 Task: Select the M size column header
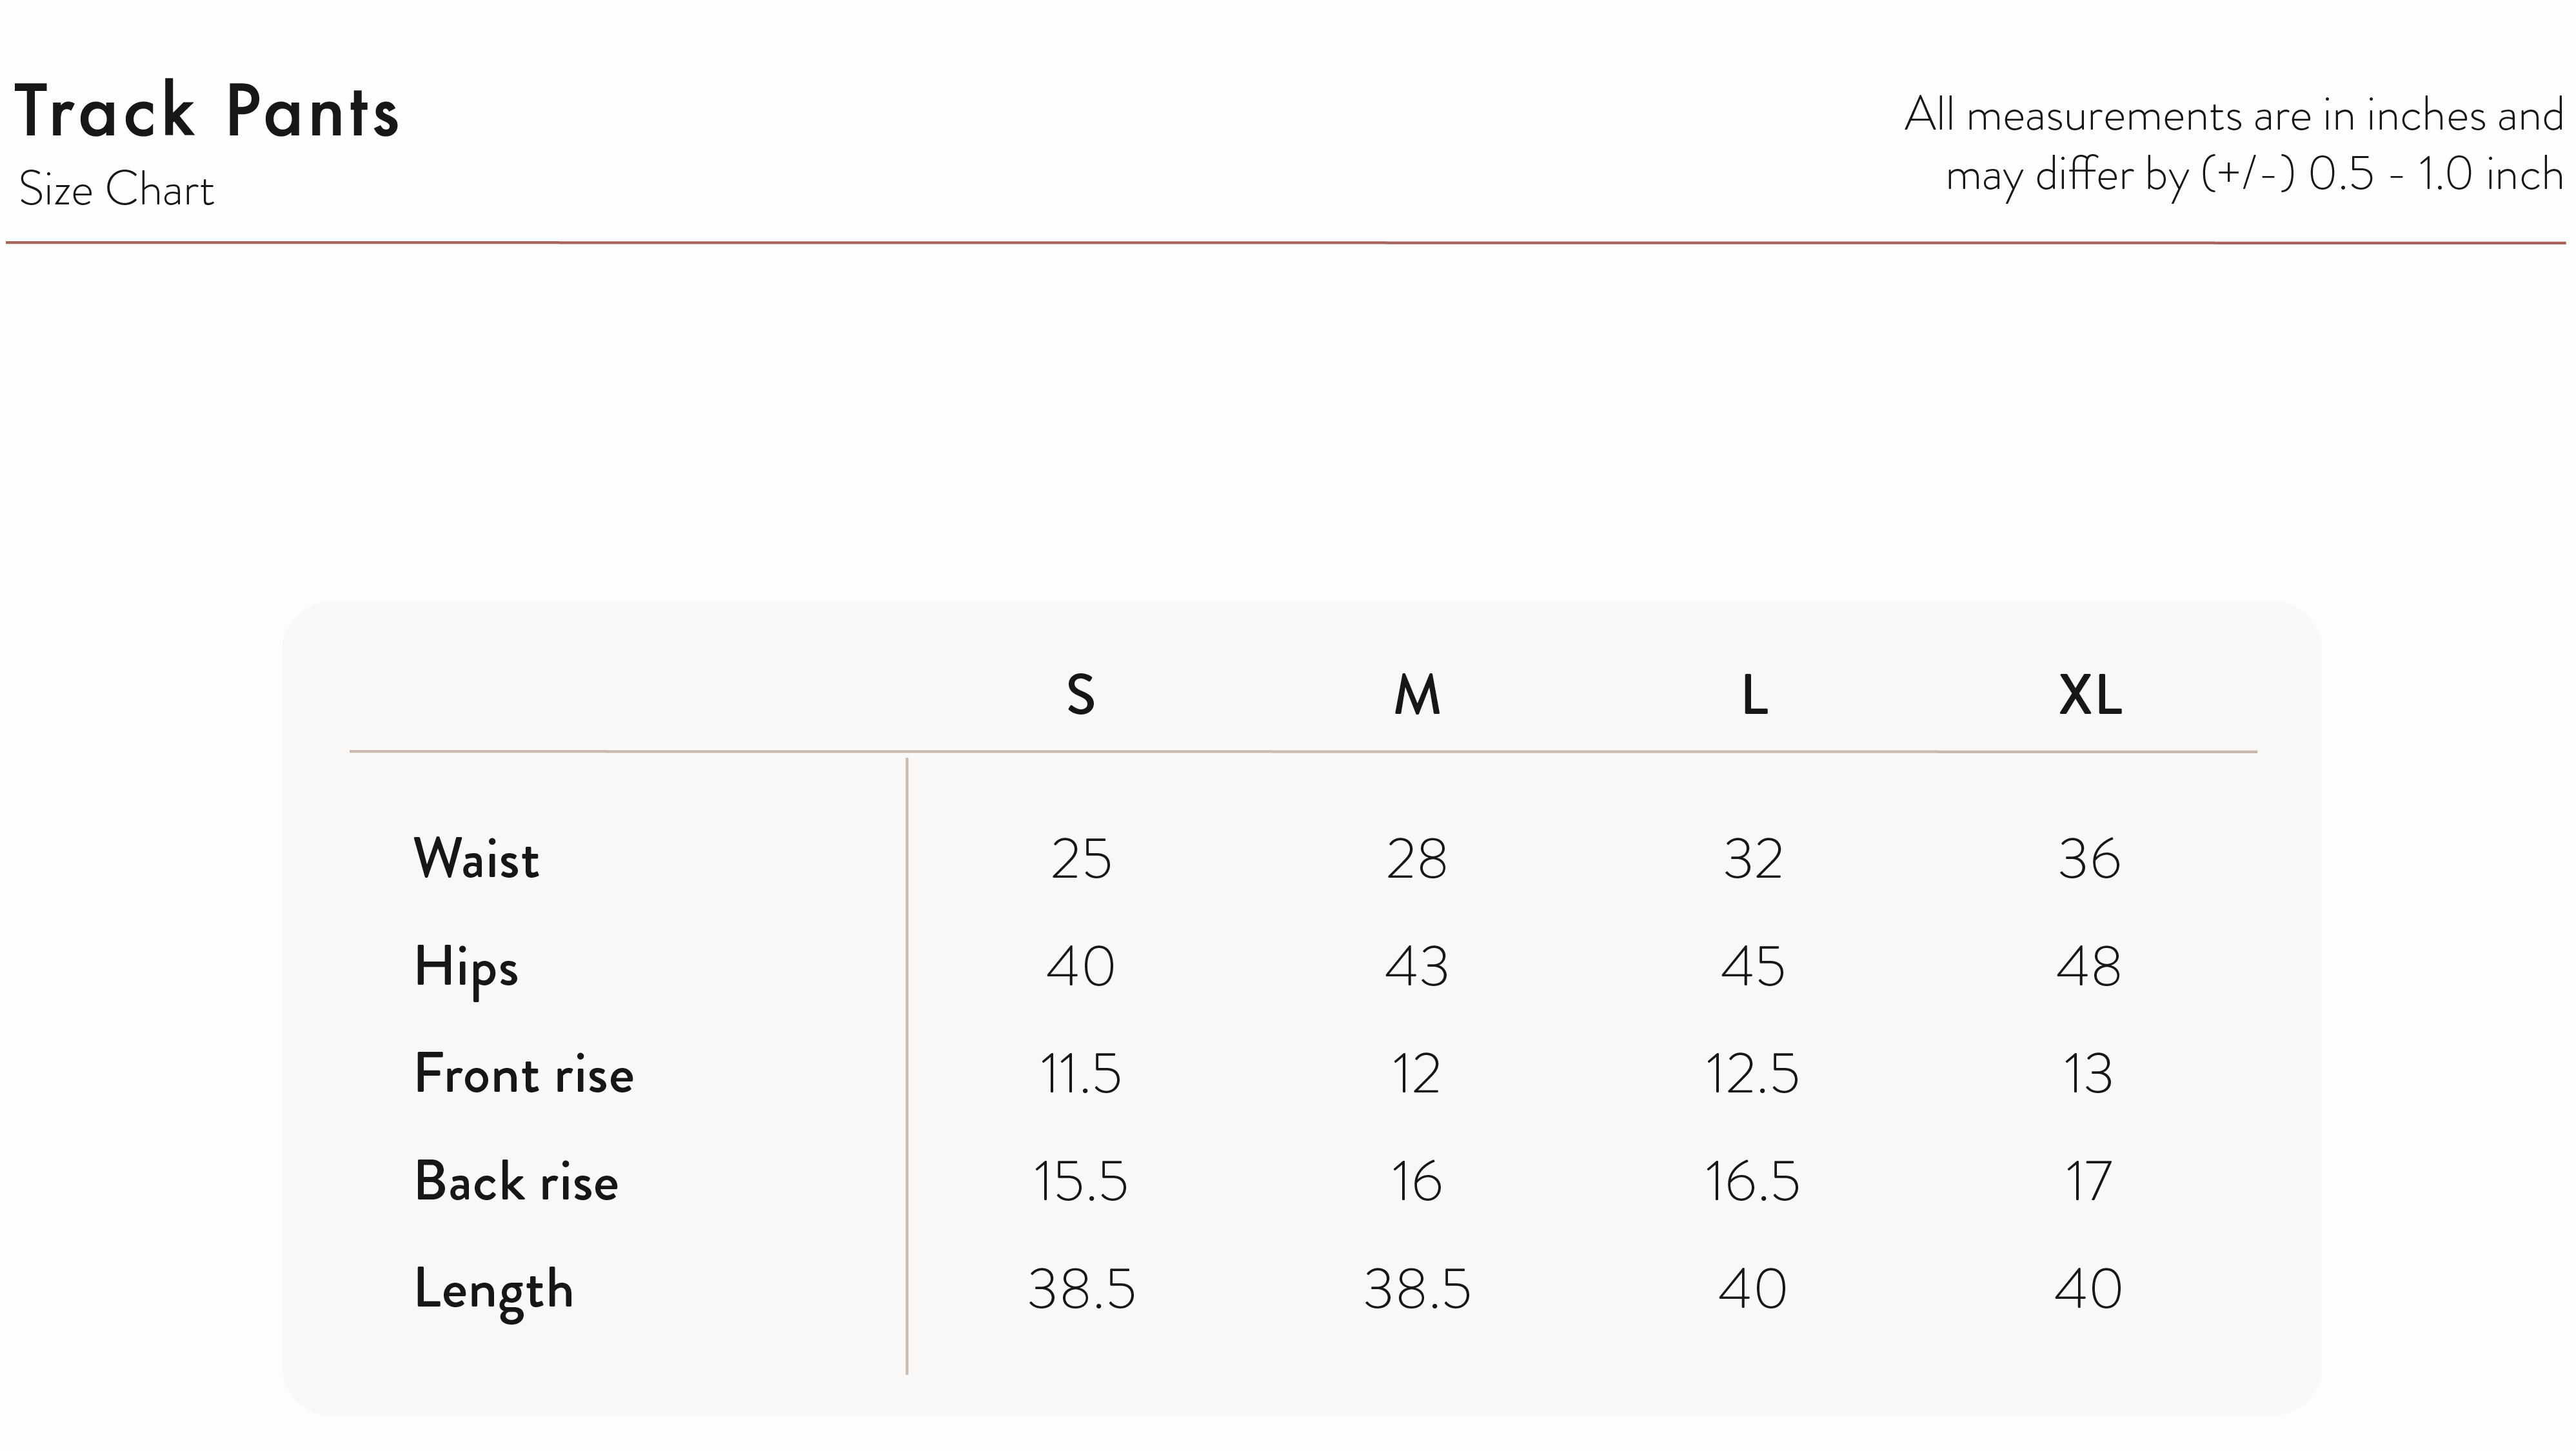click(1417, 694)
